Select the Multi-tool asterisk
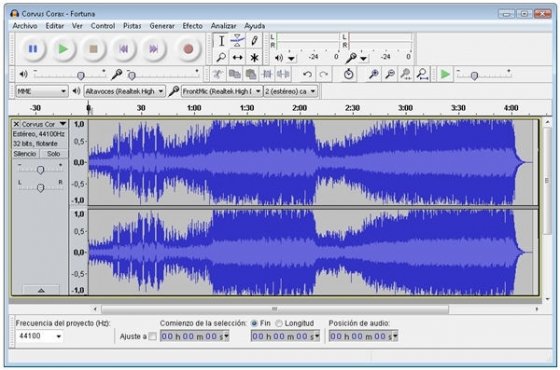560x370 pixels. pos(254,57)
